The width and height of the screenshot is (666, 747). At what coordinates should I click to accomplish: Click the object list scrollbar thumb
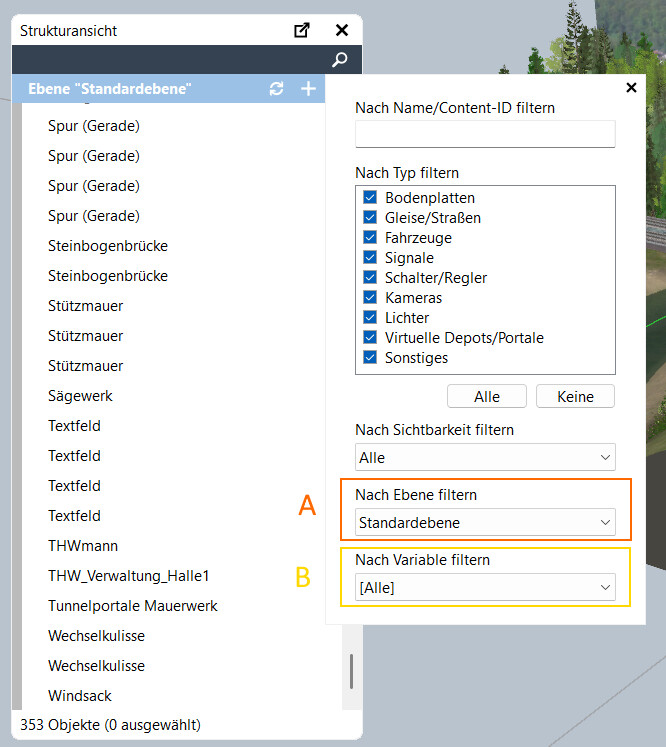point(350,670)
